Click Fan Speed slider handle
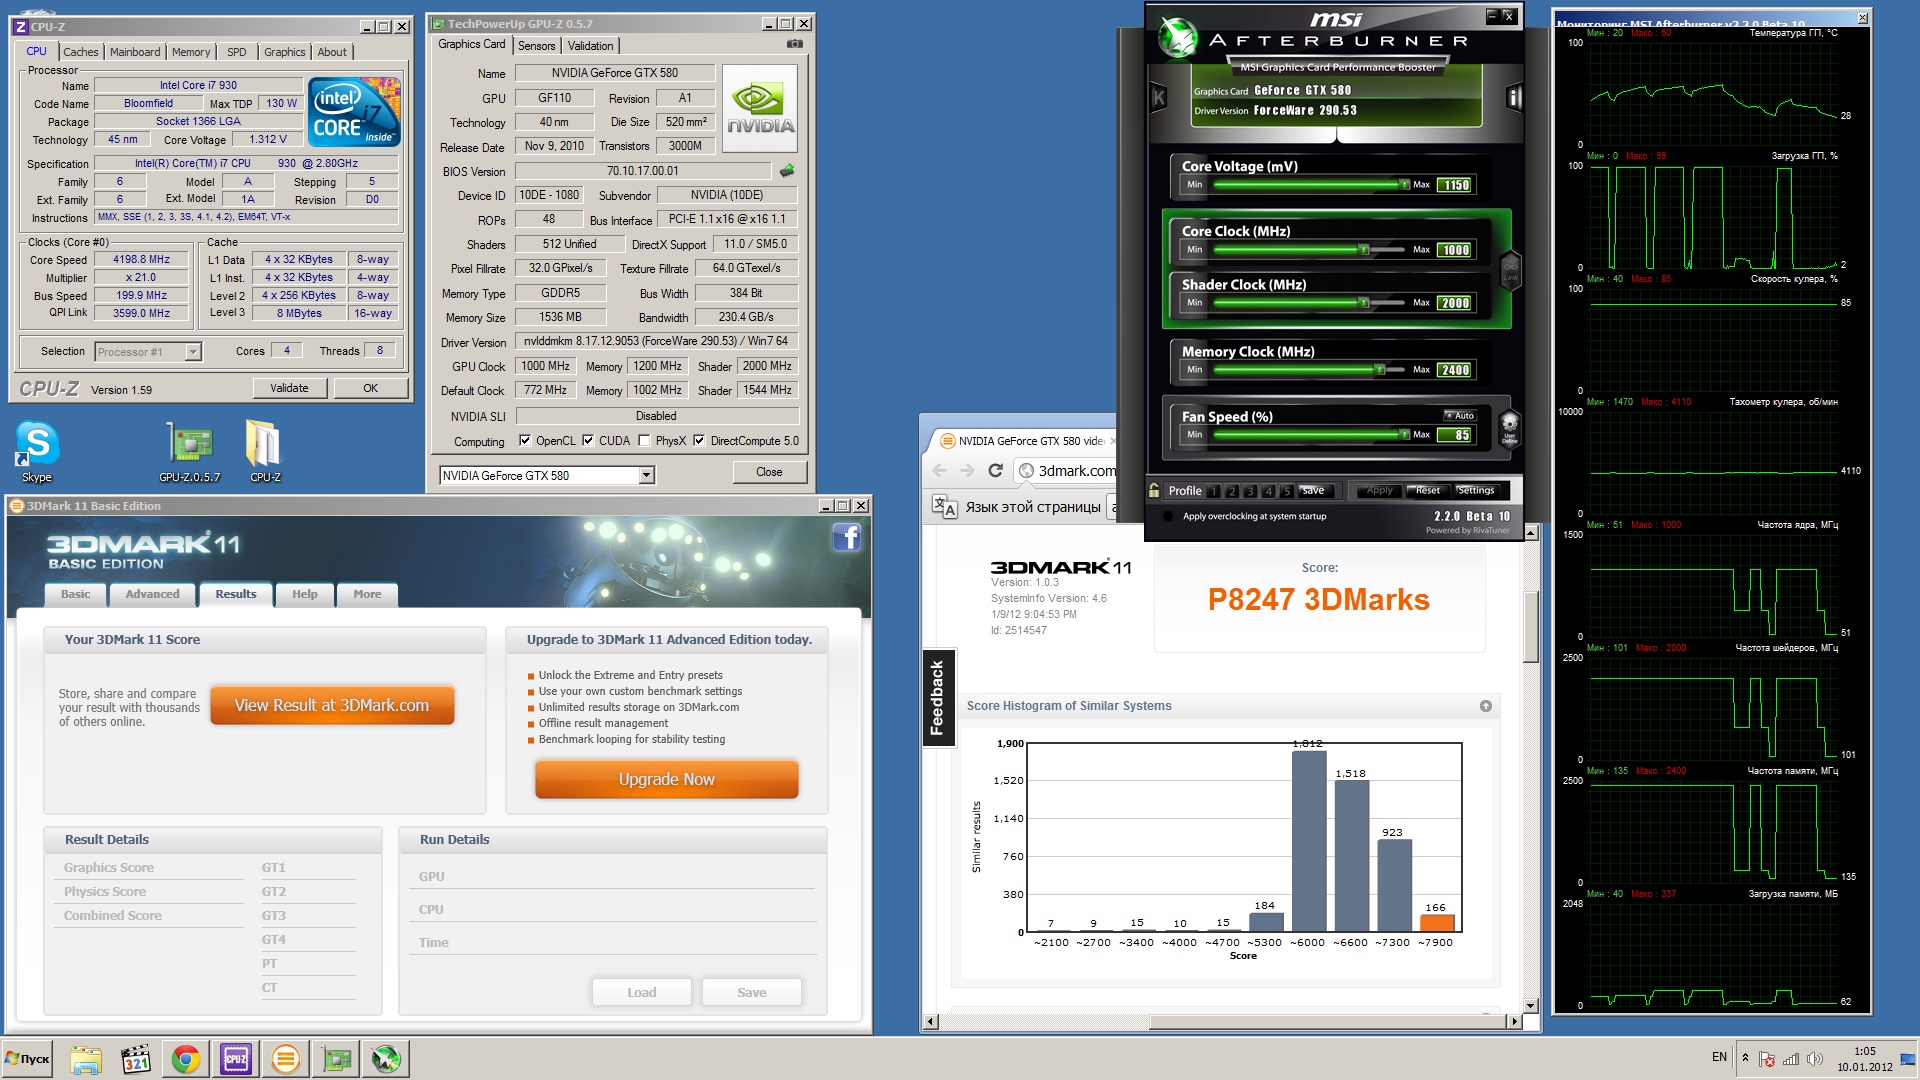 (x=1404, y=435)
